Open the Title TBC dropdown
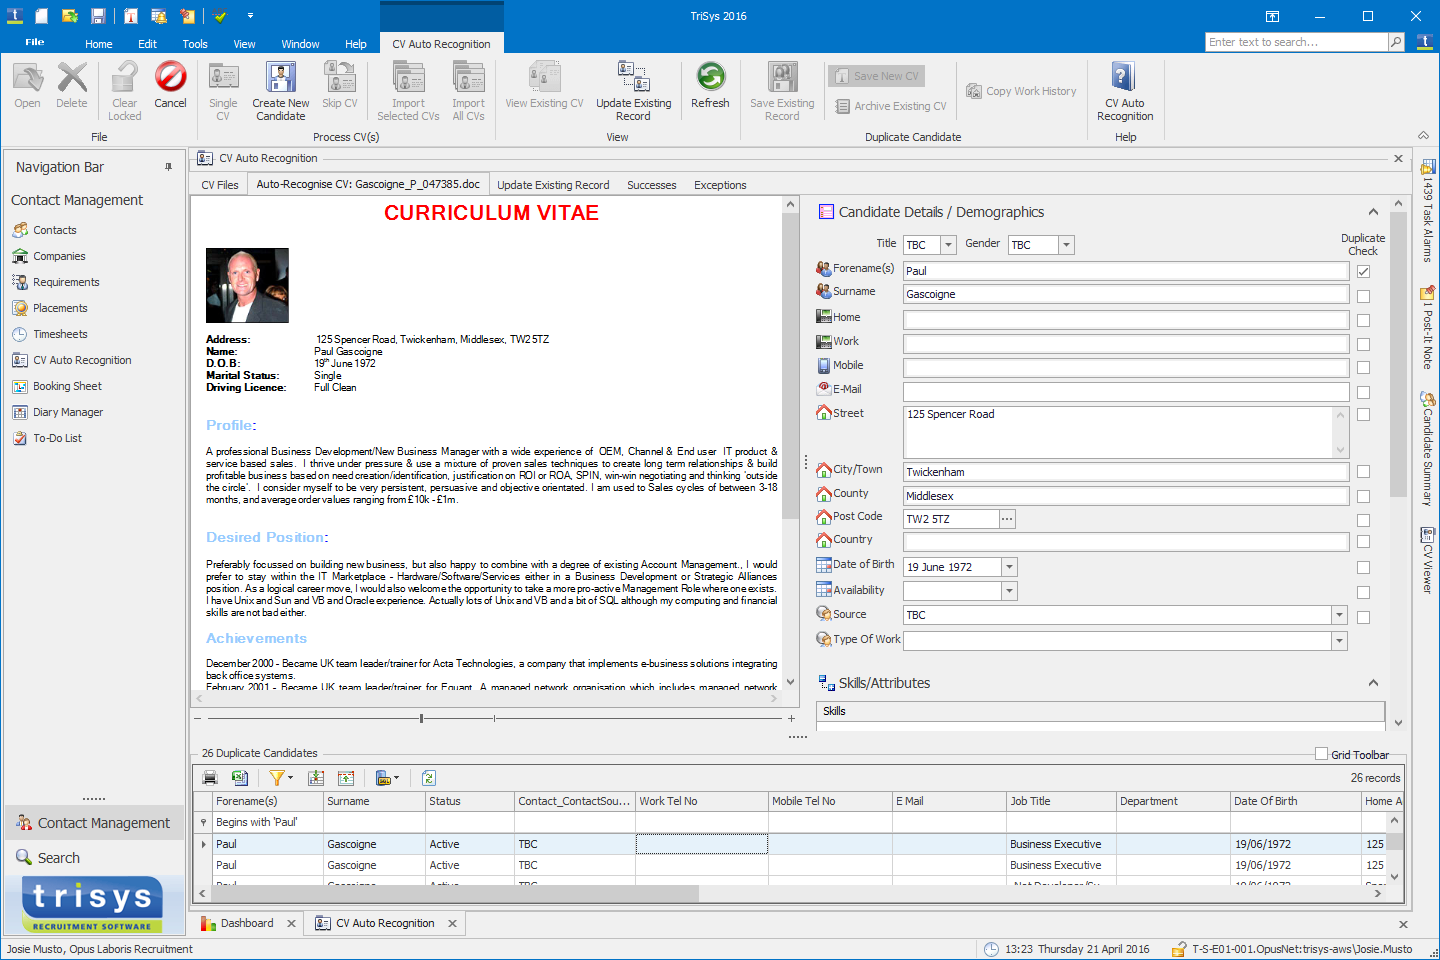This screenshot has width=1440, height=960. [x=949, y=244]
